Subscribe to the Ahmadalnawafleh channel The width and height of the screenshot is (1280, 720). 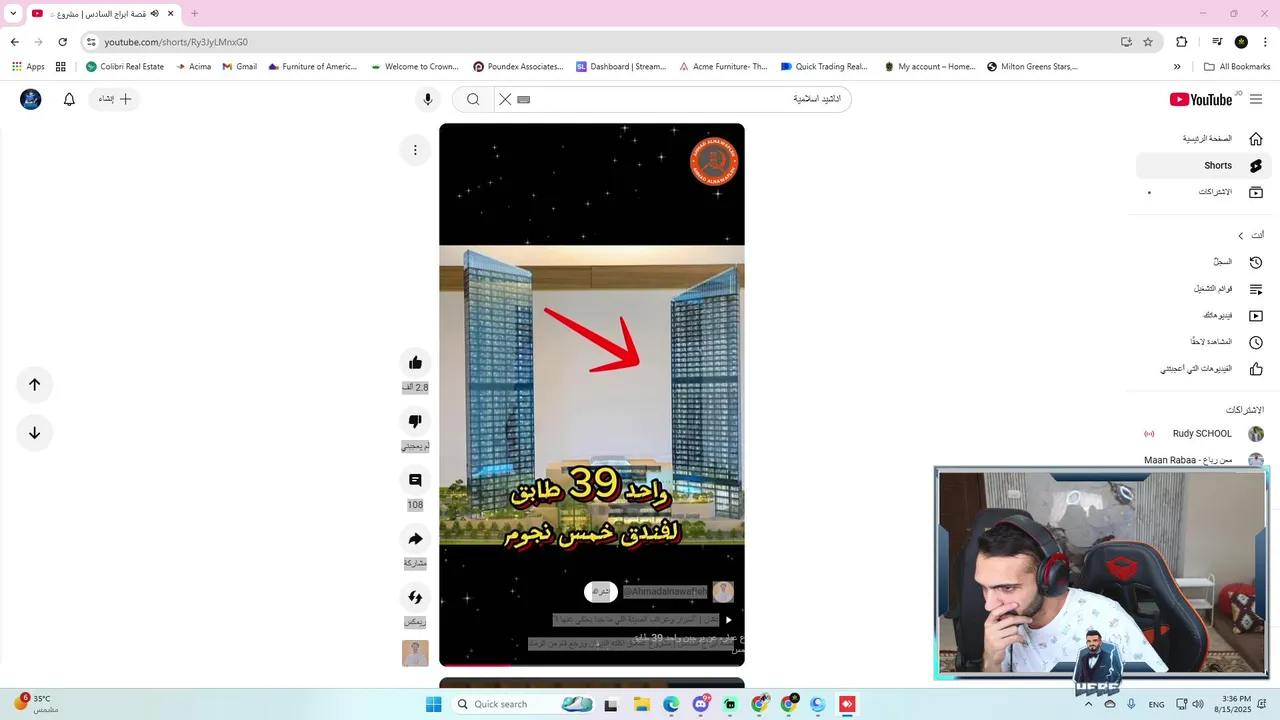coord(601,592)
